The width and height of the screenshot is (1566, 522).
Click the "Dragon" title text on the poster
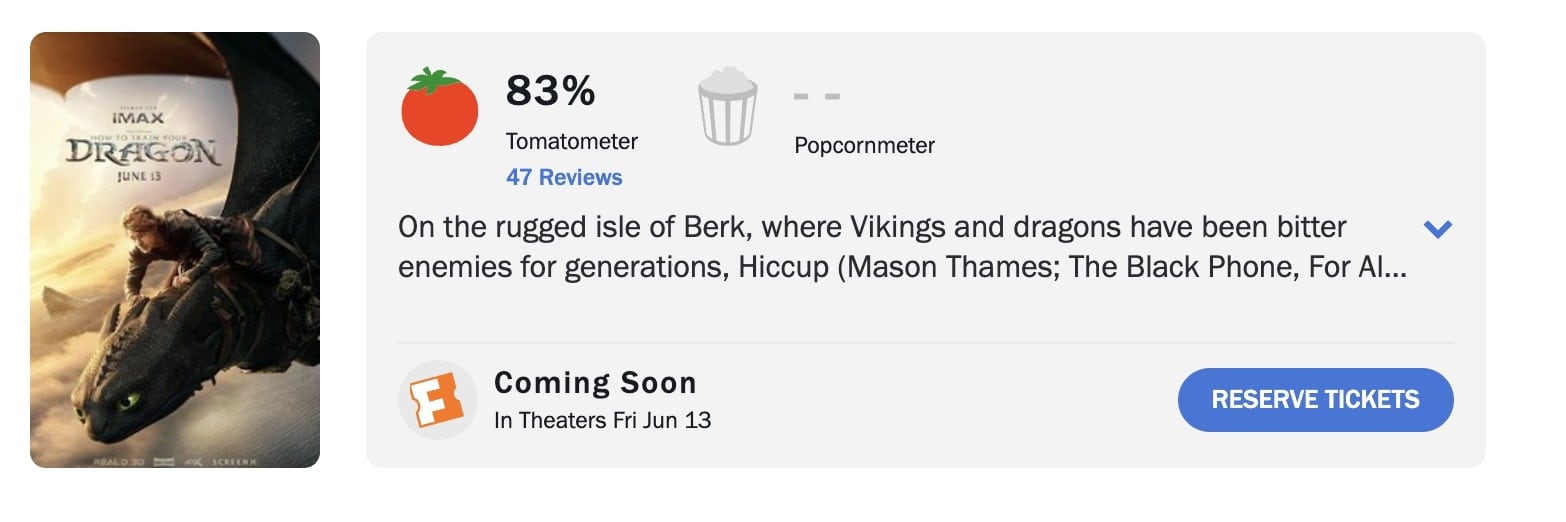click(x=142, y=153)
